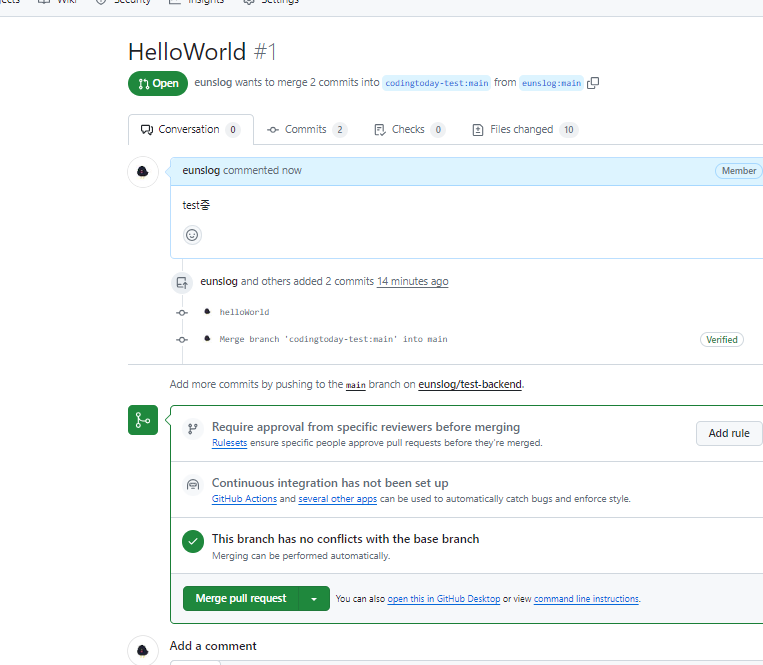Copy the eunslog:main branch name icon
Image resolution: width=763 pixels, height=665 pixels.
click(x=593, y=83)
